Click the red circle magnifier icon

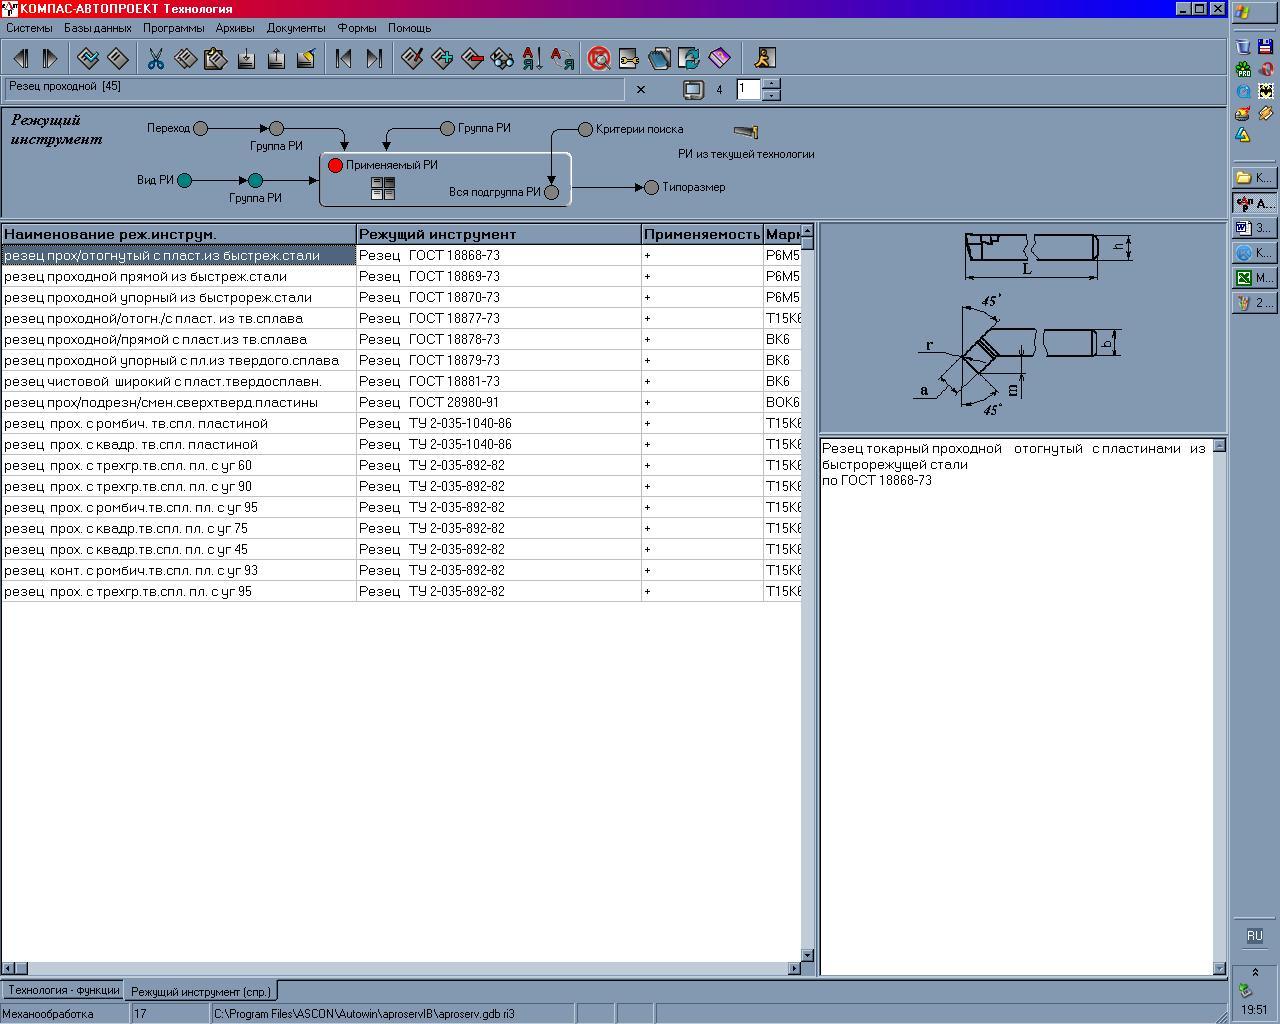[x=599, y=58]
